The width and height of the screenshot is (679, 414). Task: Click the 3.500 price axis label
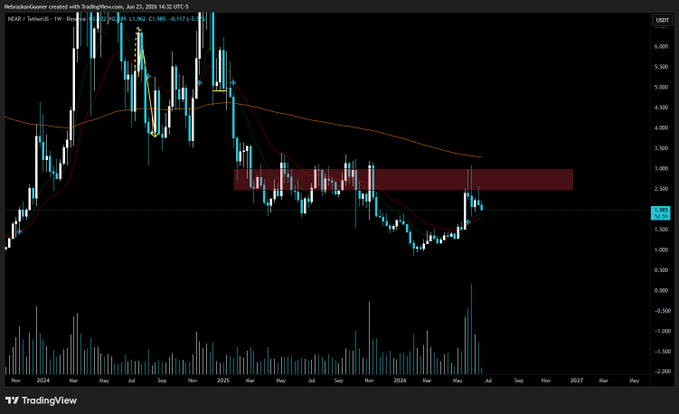tap(661, 148)
